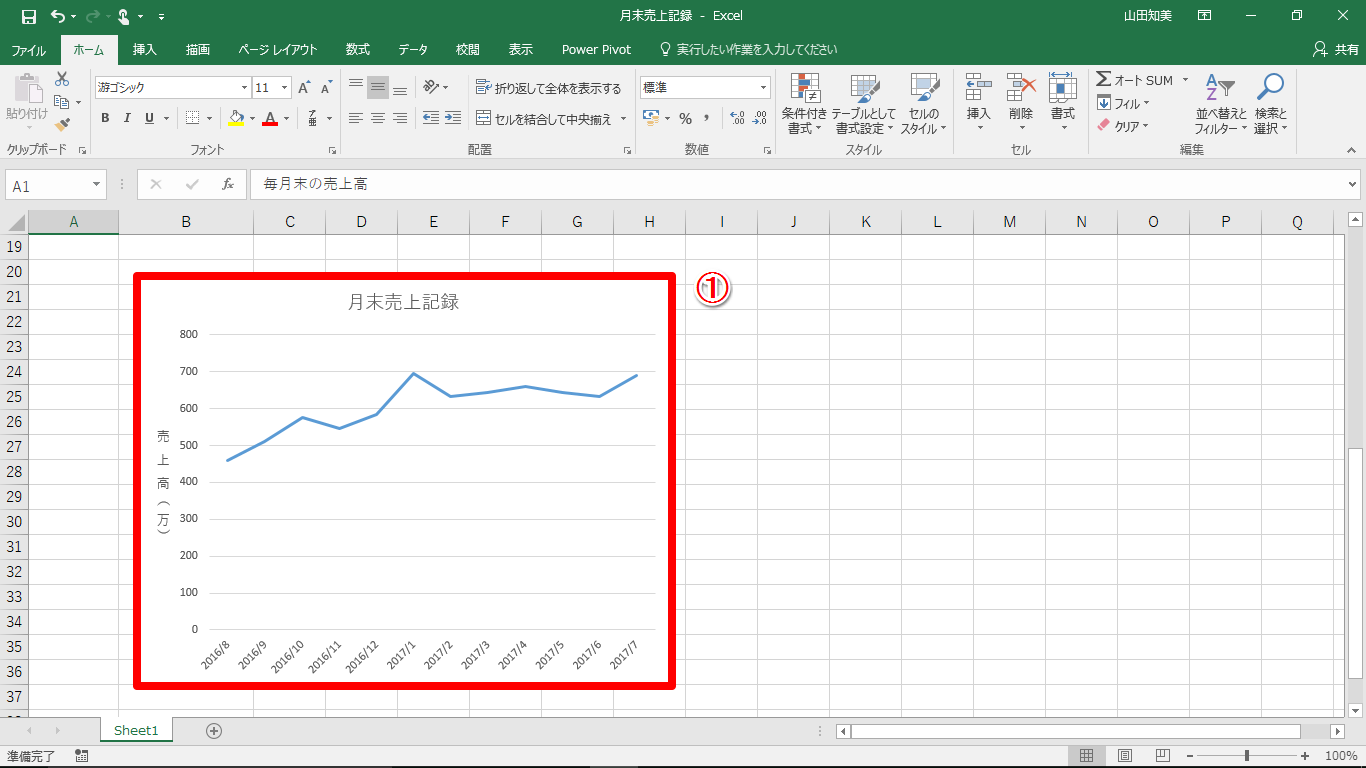Click the insert function fx icon
The image size is (1366, 768).
(228, 185)
